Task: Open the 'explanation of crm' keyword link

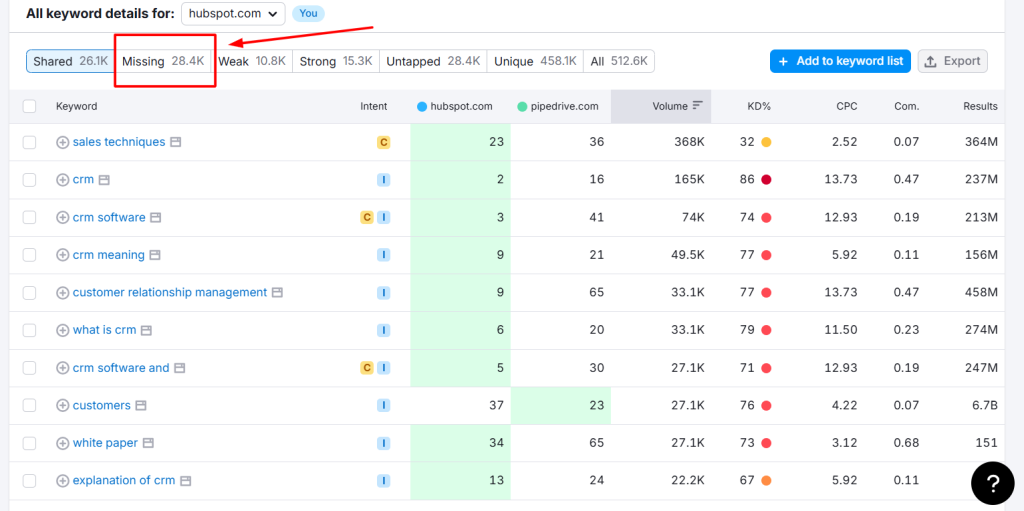Action: pos(124,480)
